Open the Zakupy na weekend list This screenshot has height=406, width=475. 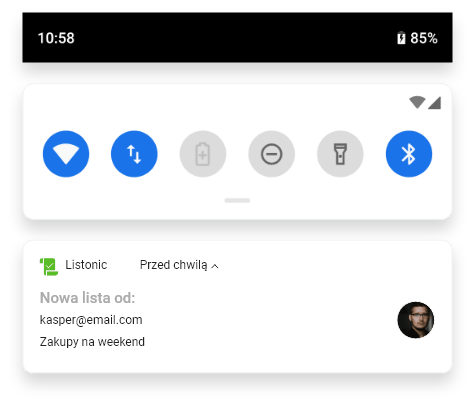(92, 342)
